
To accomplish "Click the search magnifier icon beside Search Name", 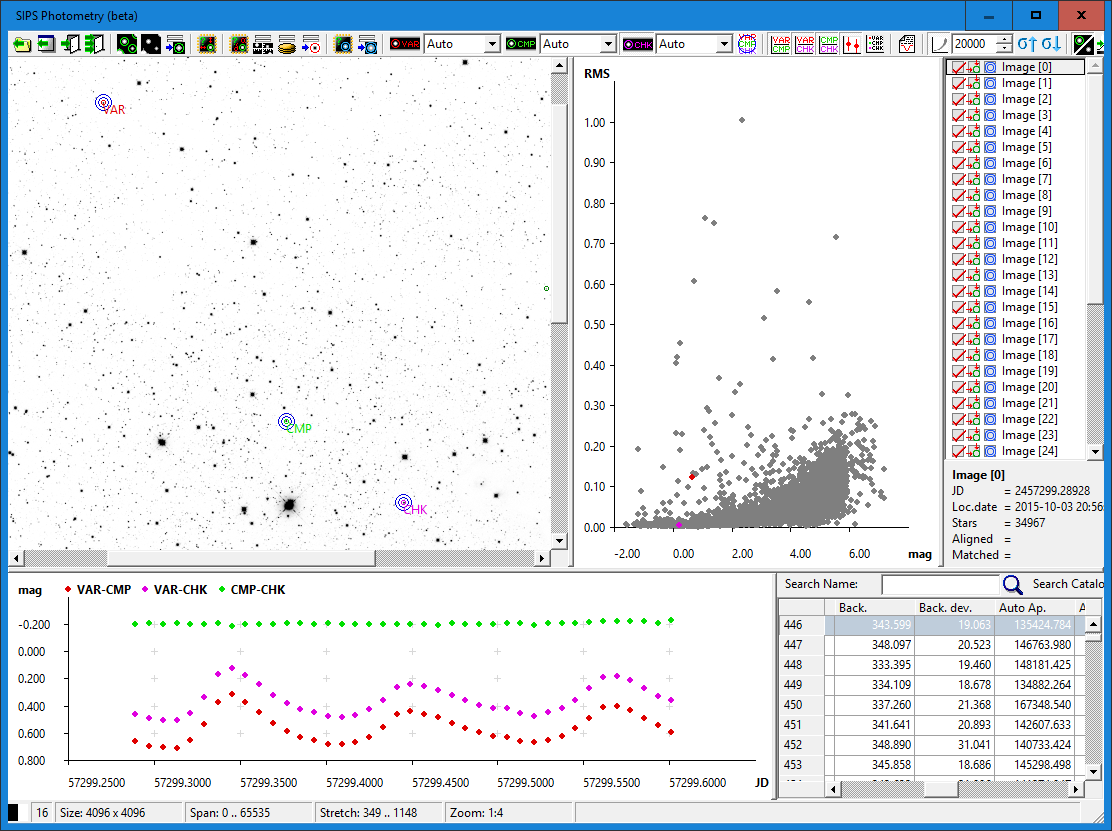I will pyautogui.click(x=1012, y=585).
